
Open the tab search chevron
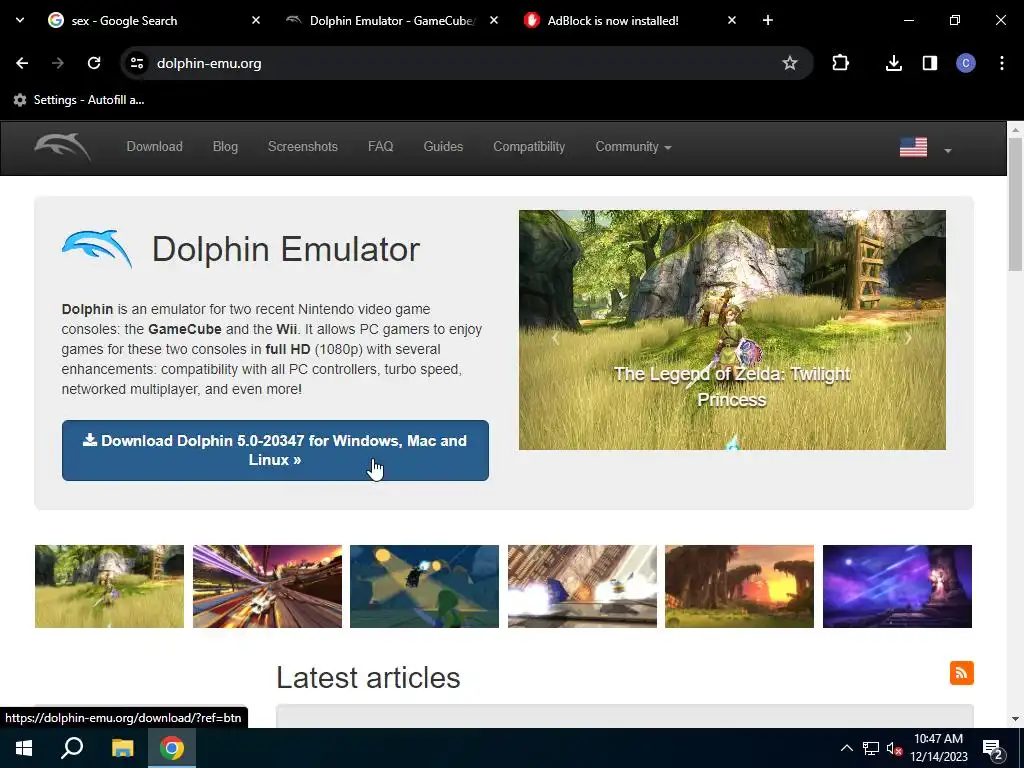(x=20, y=21)
